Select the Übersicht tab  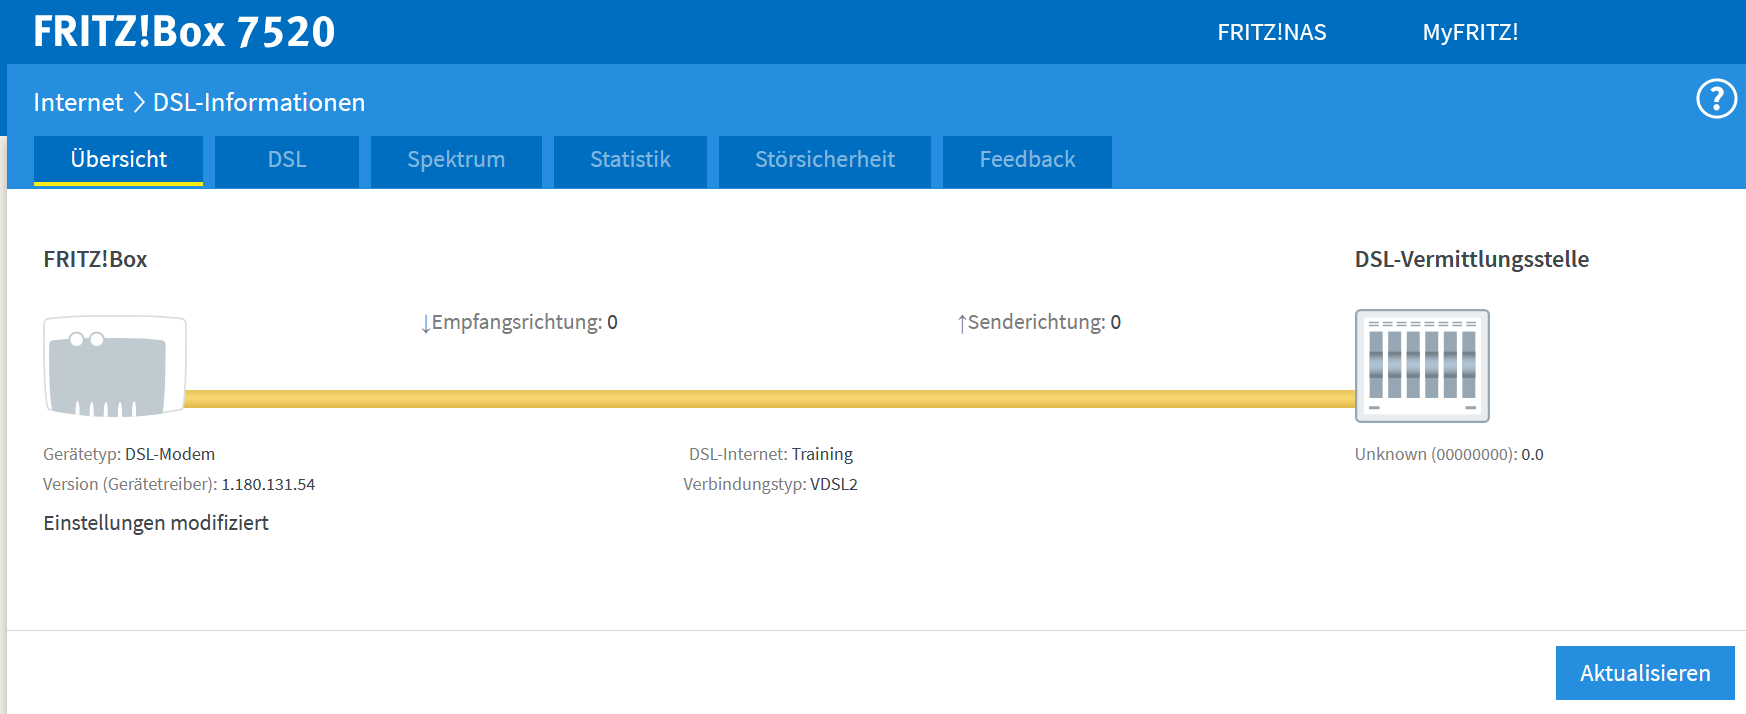pyautogui.click(x=118, y=161)
